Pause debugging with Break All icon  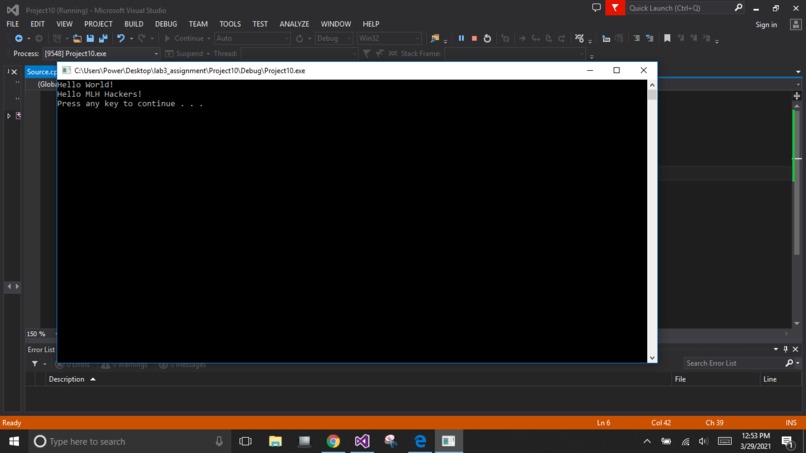click(x=461, y=39)
